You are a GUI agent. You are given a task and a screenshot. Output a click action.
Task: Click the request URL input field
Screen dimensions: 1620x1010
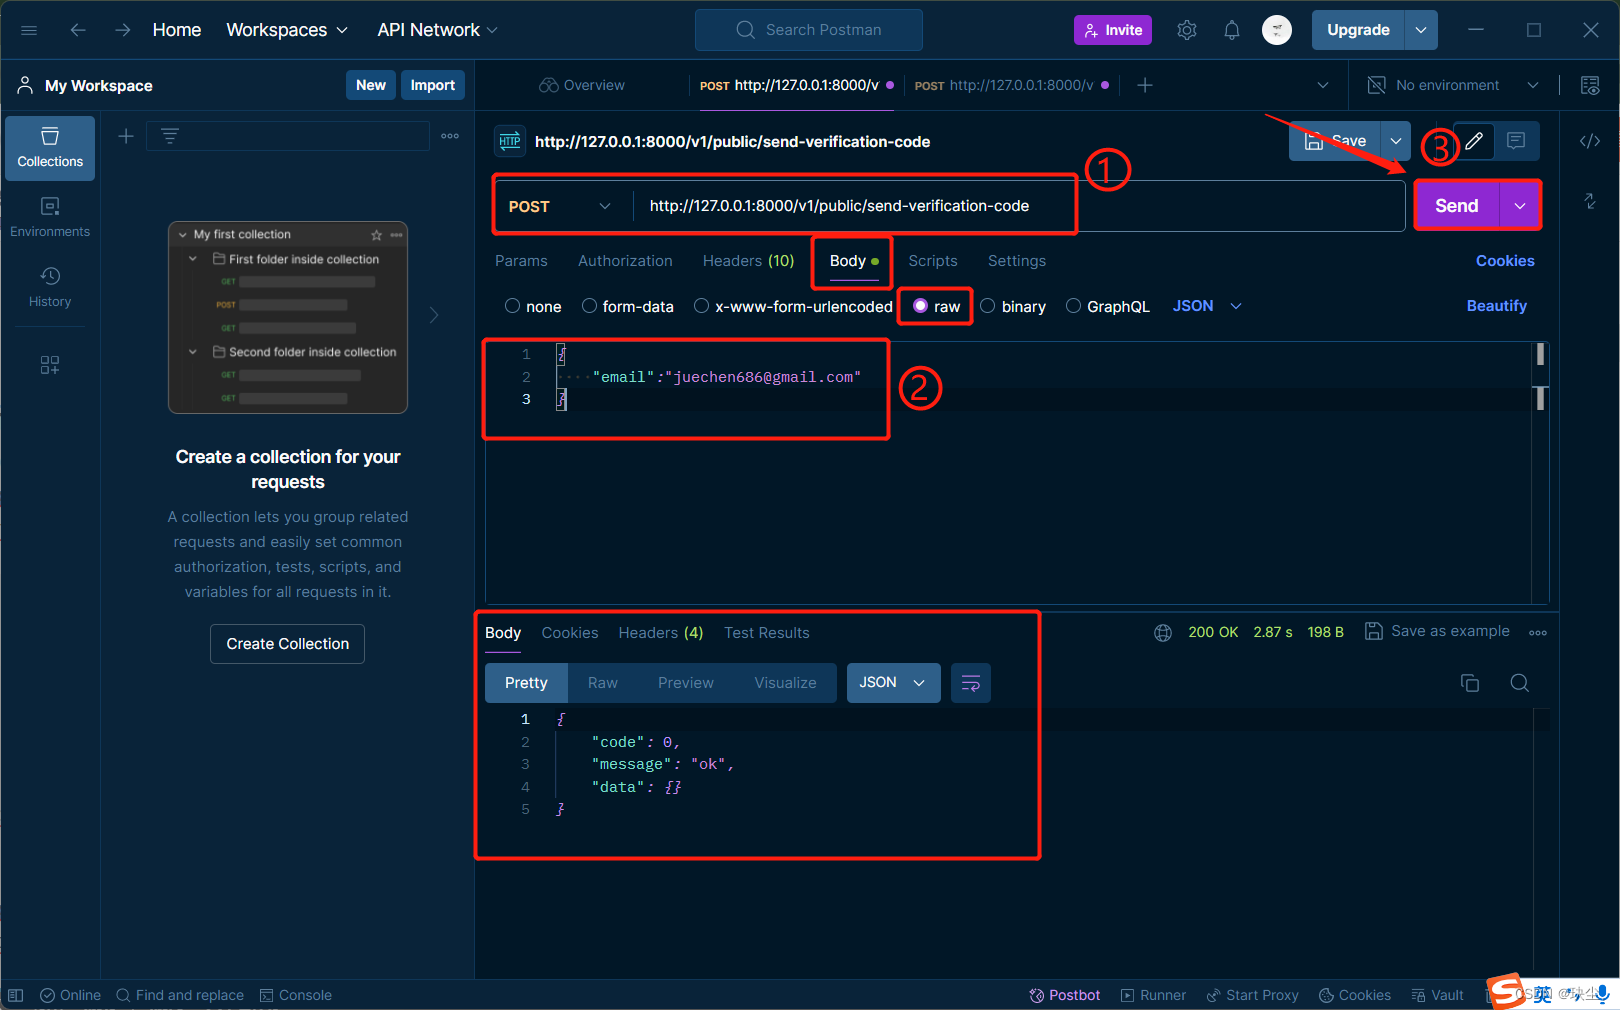1017,206
